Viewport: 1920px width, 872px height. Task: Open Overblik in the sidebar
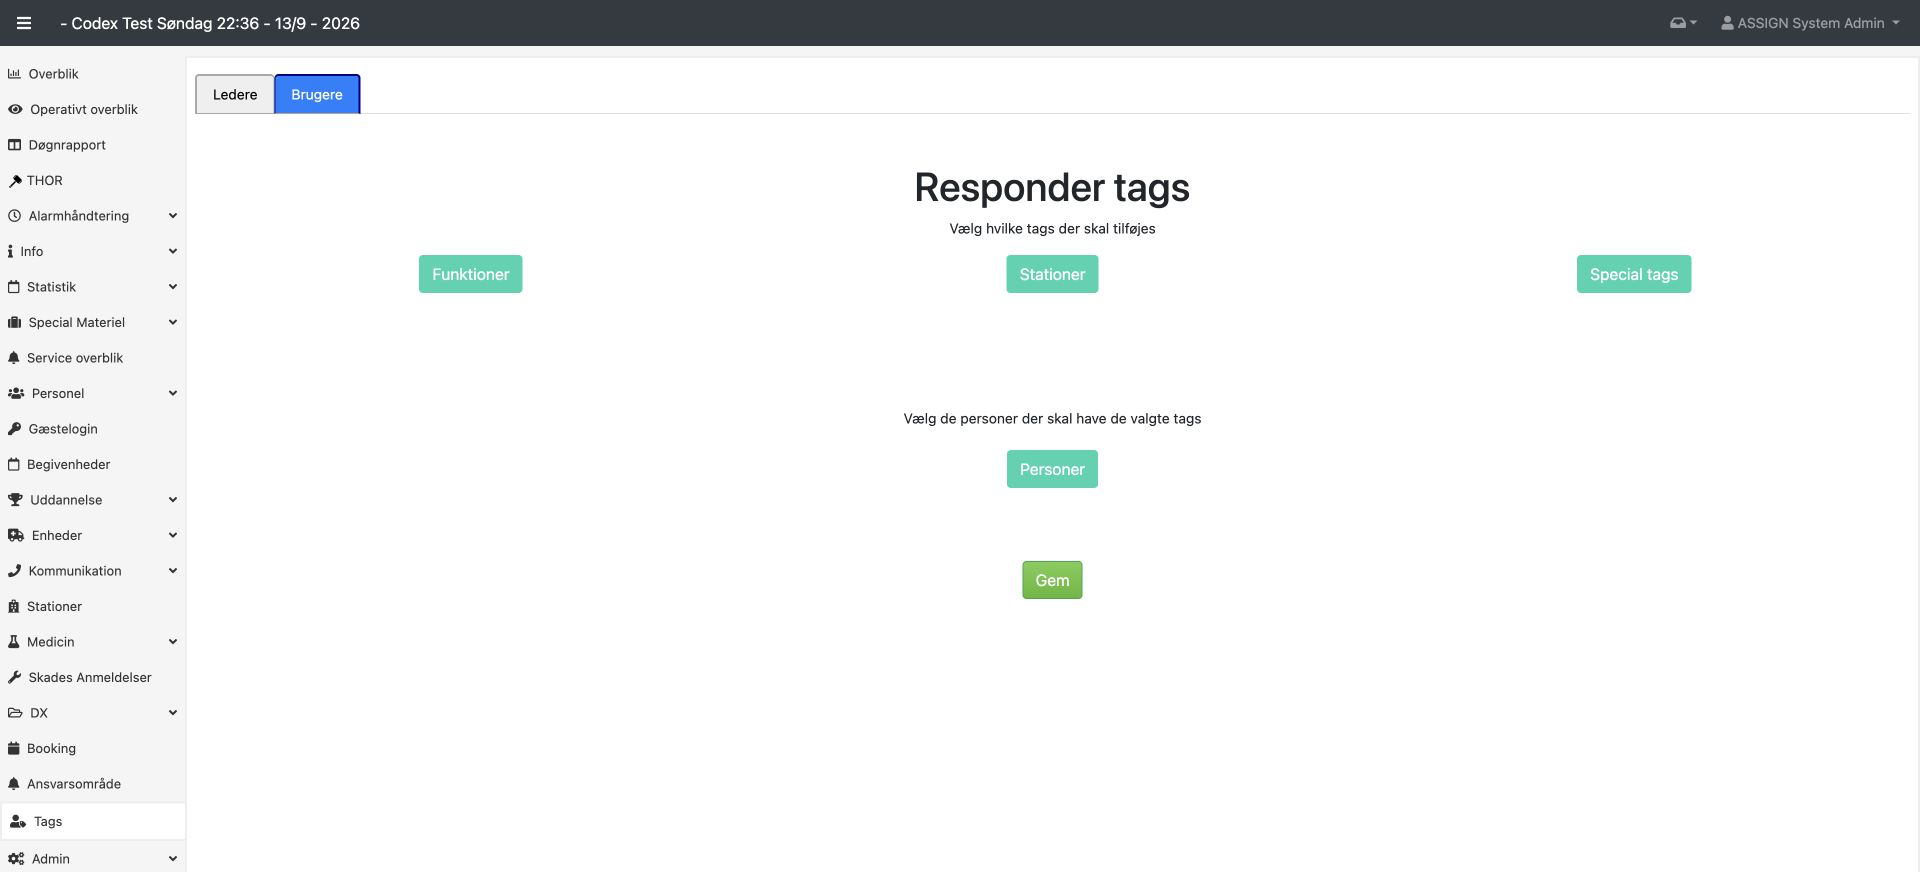(x=93, y=74)
